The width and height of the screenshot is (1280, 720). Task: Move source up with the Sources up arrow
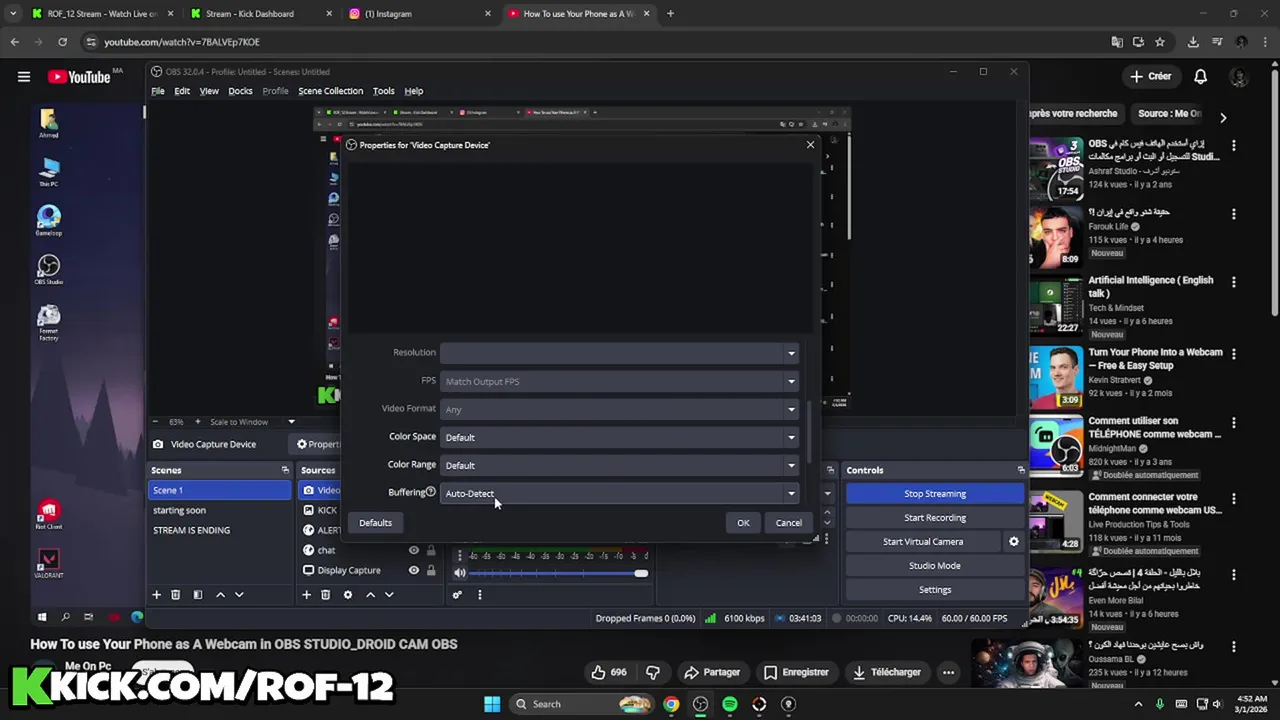pos(370,594)
